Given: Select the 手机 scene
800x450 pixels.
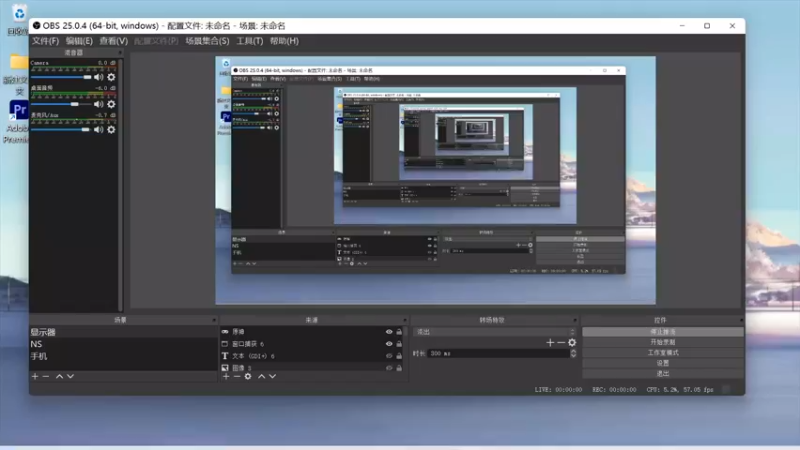Looking at the screenshot, I should click(123, 356).
